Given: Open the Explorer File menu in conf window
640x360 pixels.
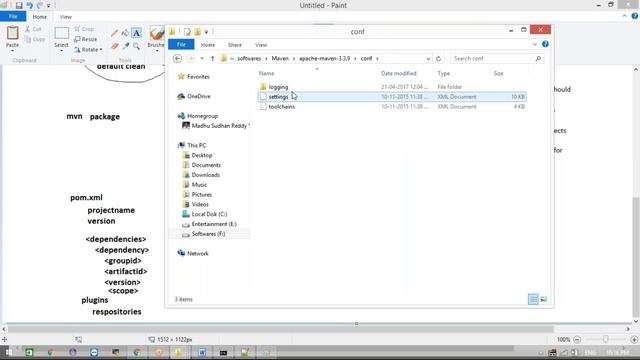Looking at the screenshot, I should (x=181, y=44).
